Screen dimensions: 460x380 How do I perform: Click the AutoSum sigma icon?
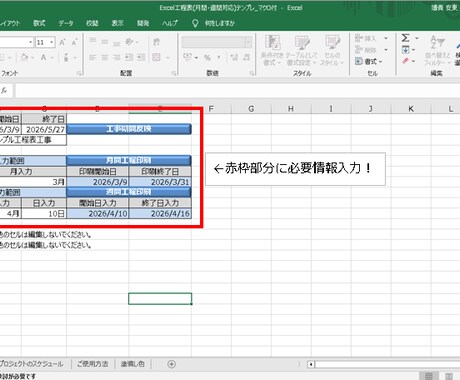(x=405, y=38)
